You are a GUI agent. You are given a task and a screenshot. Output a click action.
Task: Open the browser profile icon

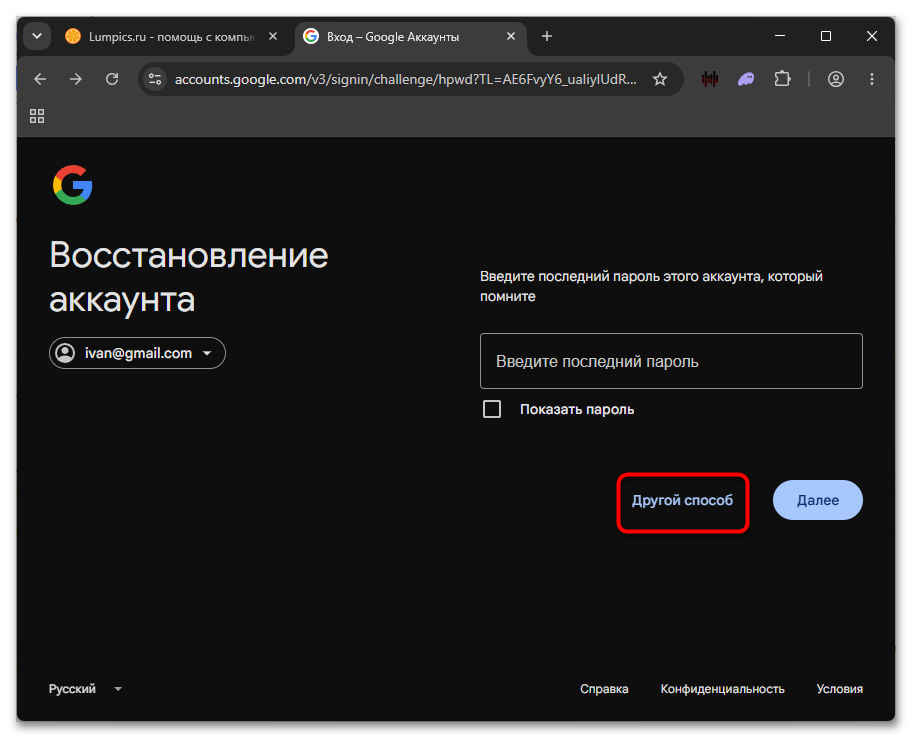click(x=836, y=79)
